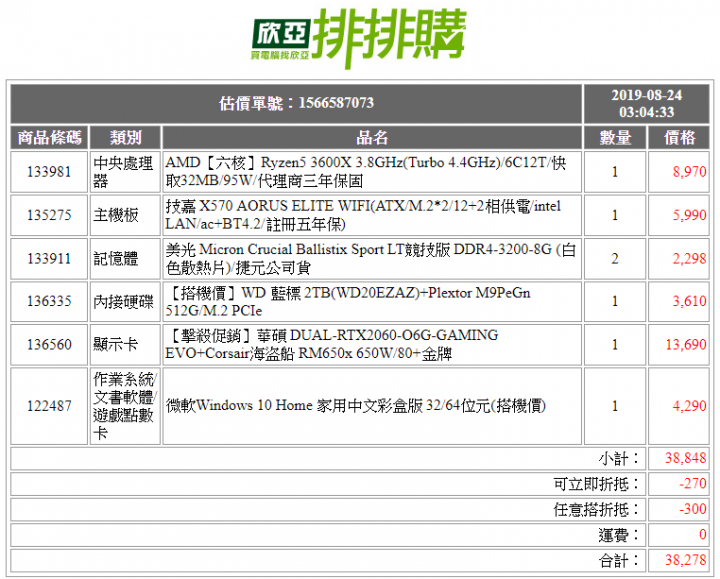This screenshot has height=579, width=720.
Task: Select the Micron Crucial Ballistix product name
Action: pyautogui.click(x=370, y=259)
